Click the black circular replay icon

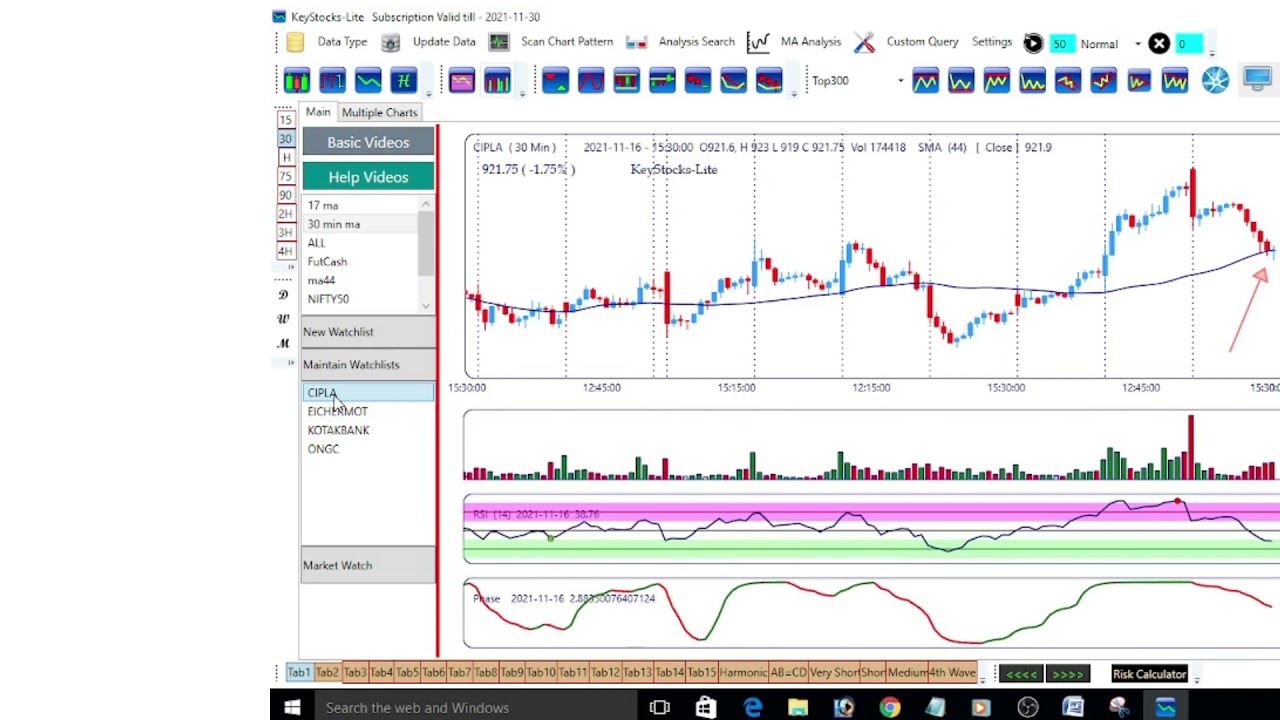[x=1033, y=43]
